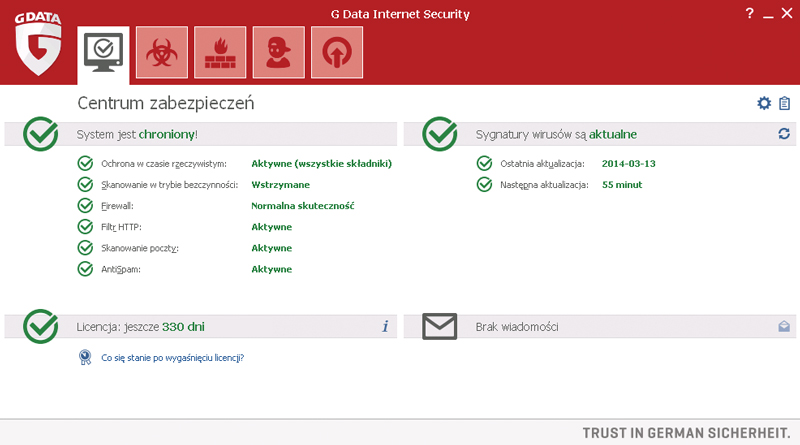Image resolution: width=800 pixels, height=445 pixels.
Task: Click the 'System jest chroniony' checkmark icon
Action: click(40, 134)
